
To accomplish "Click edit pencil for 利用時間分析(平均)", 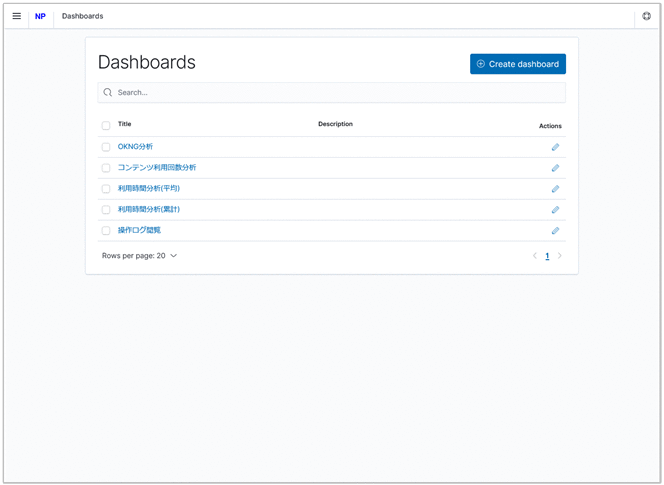I will (x=555, y=189).
